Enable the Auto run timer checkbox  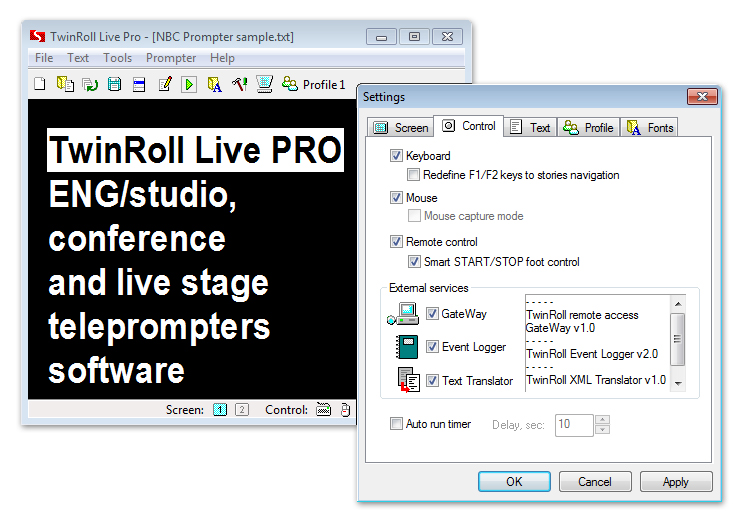[x=397, y=424]
